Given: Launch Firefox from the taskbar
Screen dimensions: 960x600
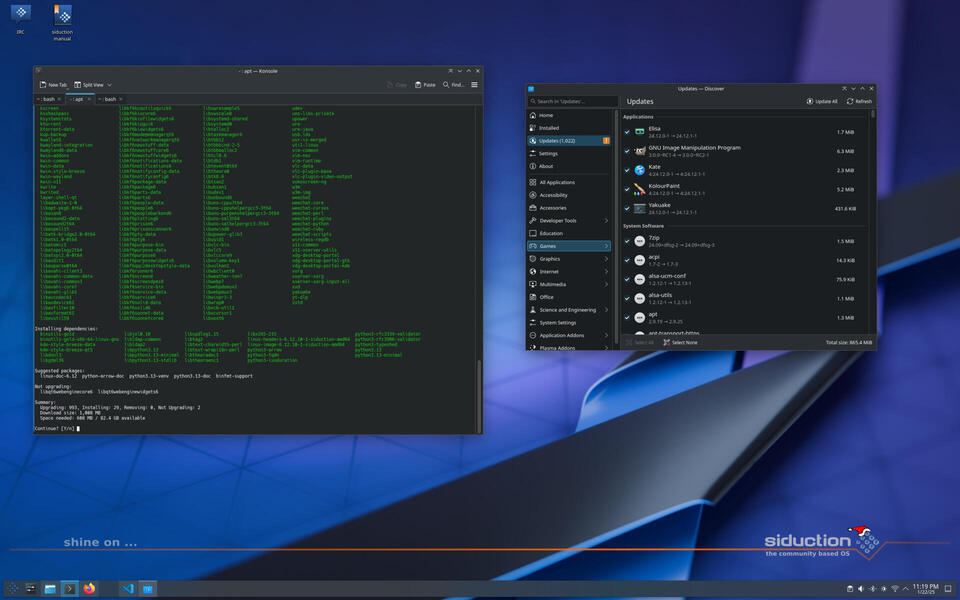Looking at the screenshot, I should click(89, 589).
